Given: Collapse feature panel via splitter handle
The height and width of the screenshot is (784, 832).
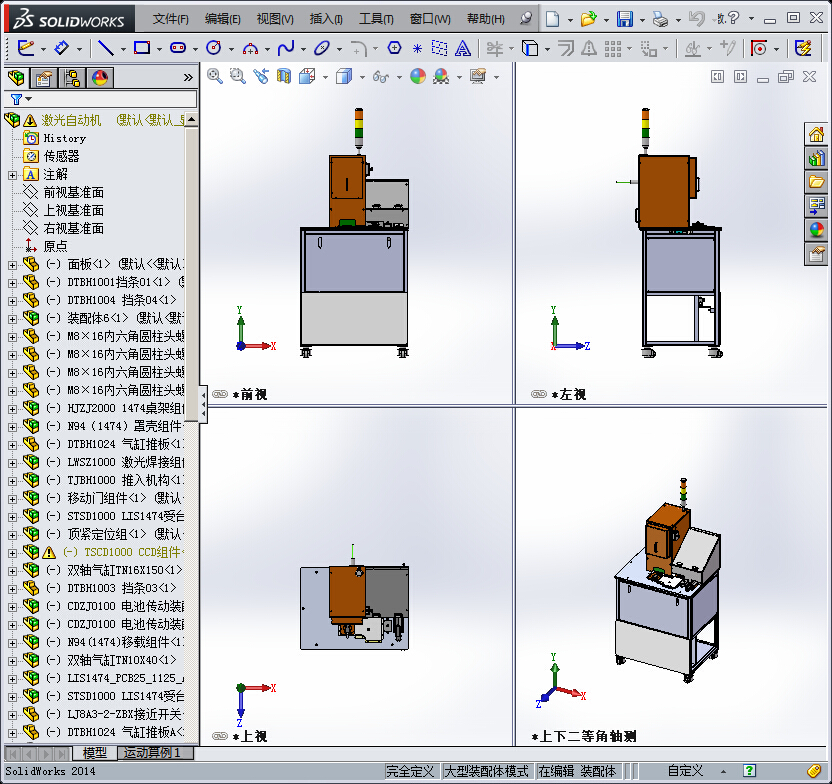Looking at the screenshot, I should coord(203,405).
